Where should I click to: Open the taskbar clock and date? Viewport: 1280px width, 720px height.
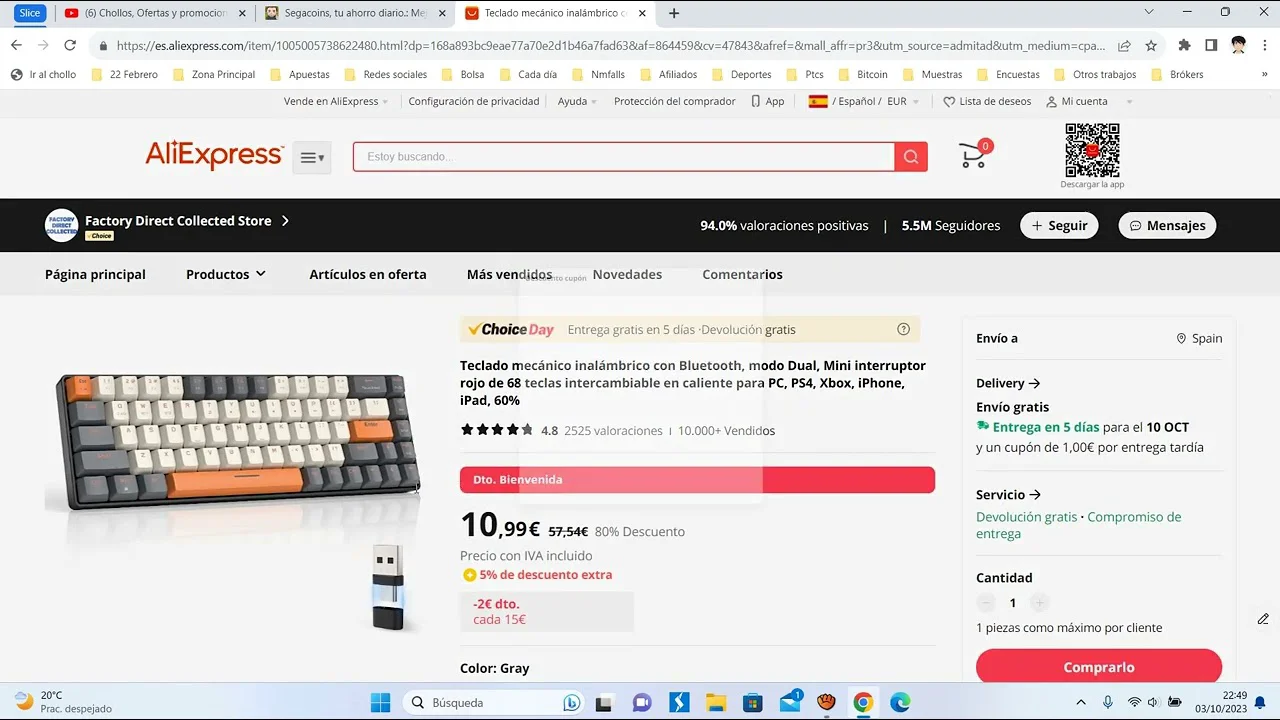1220,702
